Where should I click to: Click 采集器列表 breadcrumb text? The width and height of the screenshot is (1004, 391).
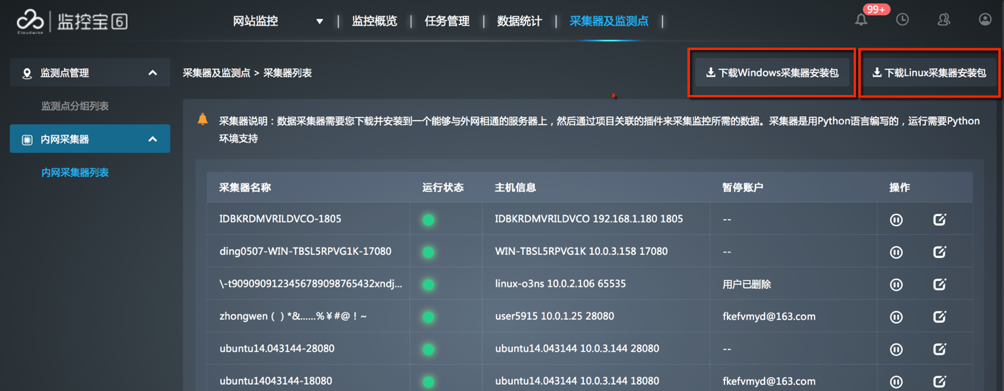coord(288,73)
